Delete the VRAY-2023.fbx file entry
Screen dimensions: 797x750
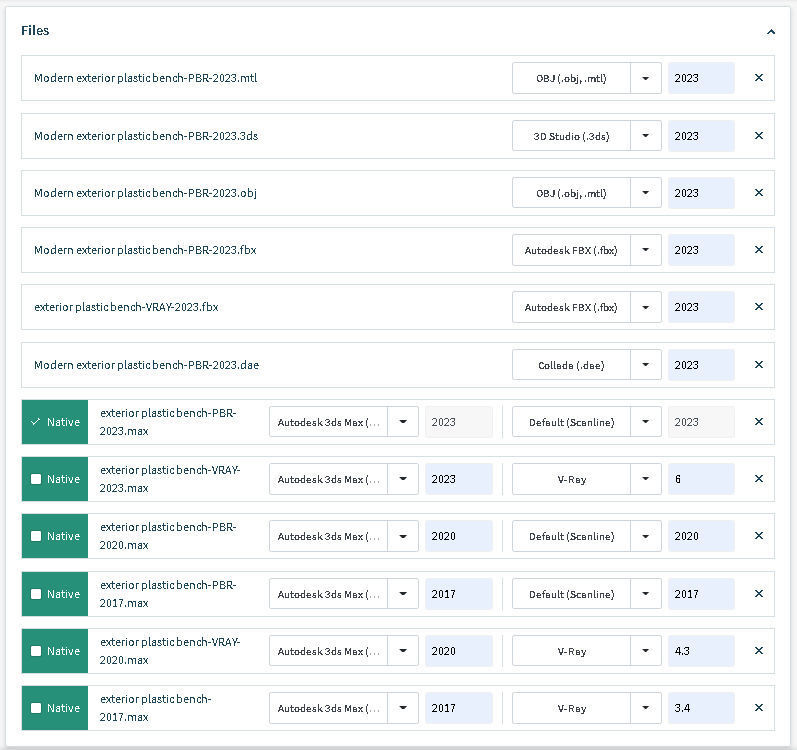pos(759,307)
